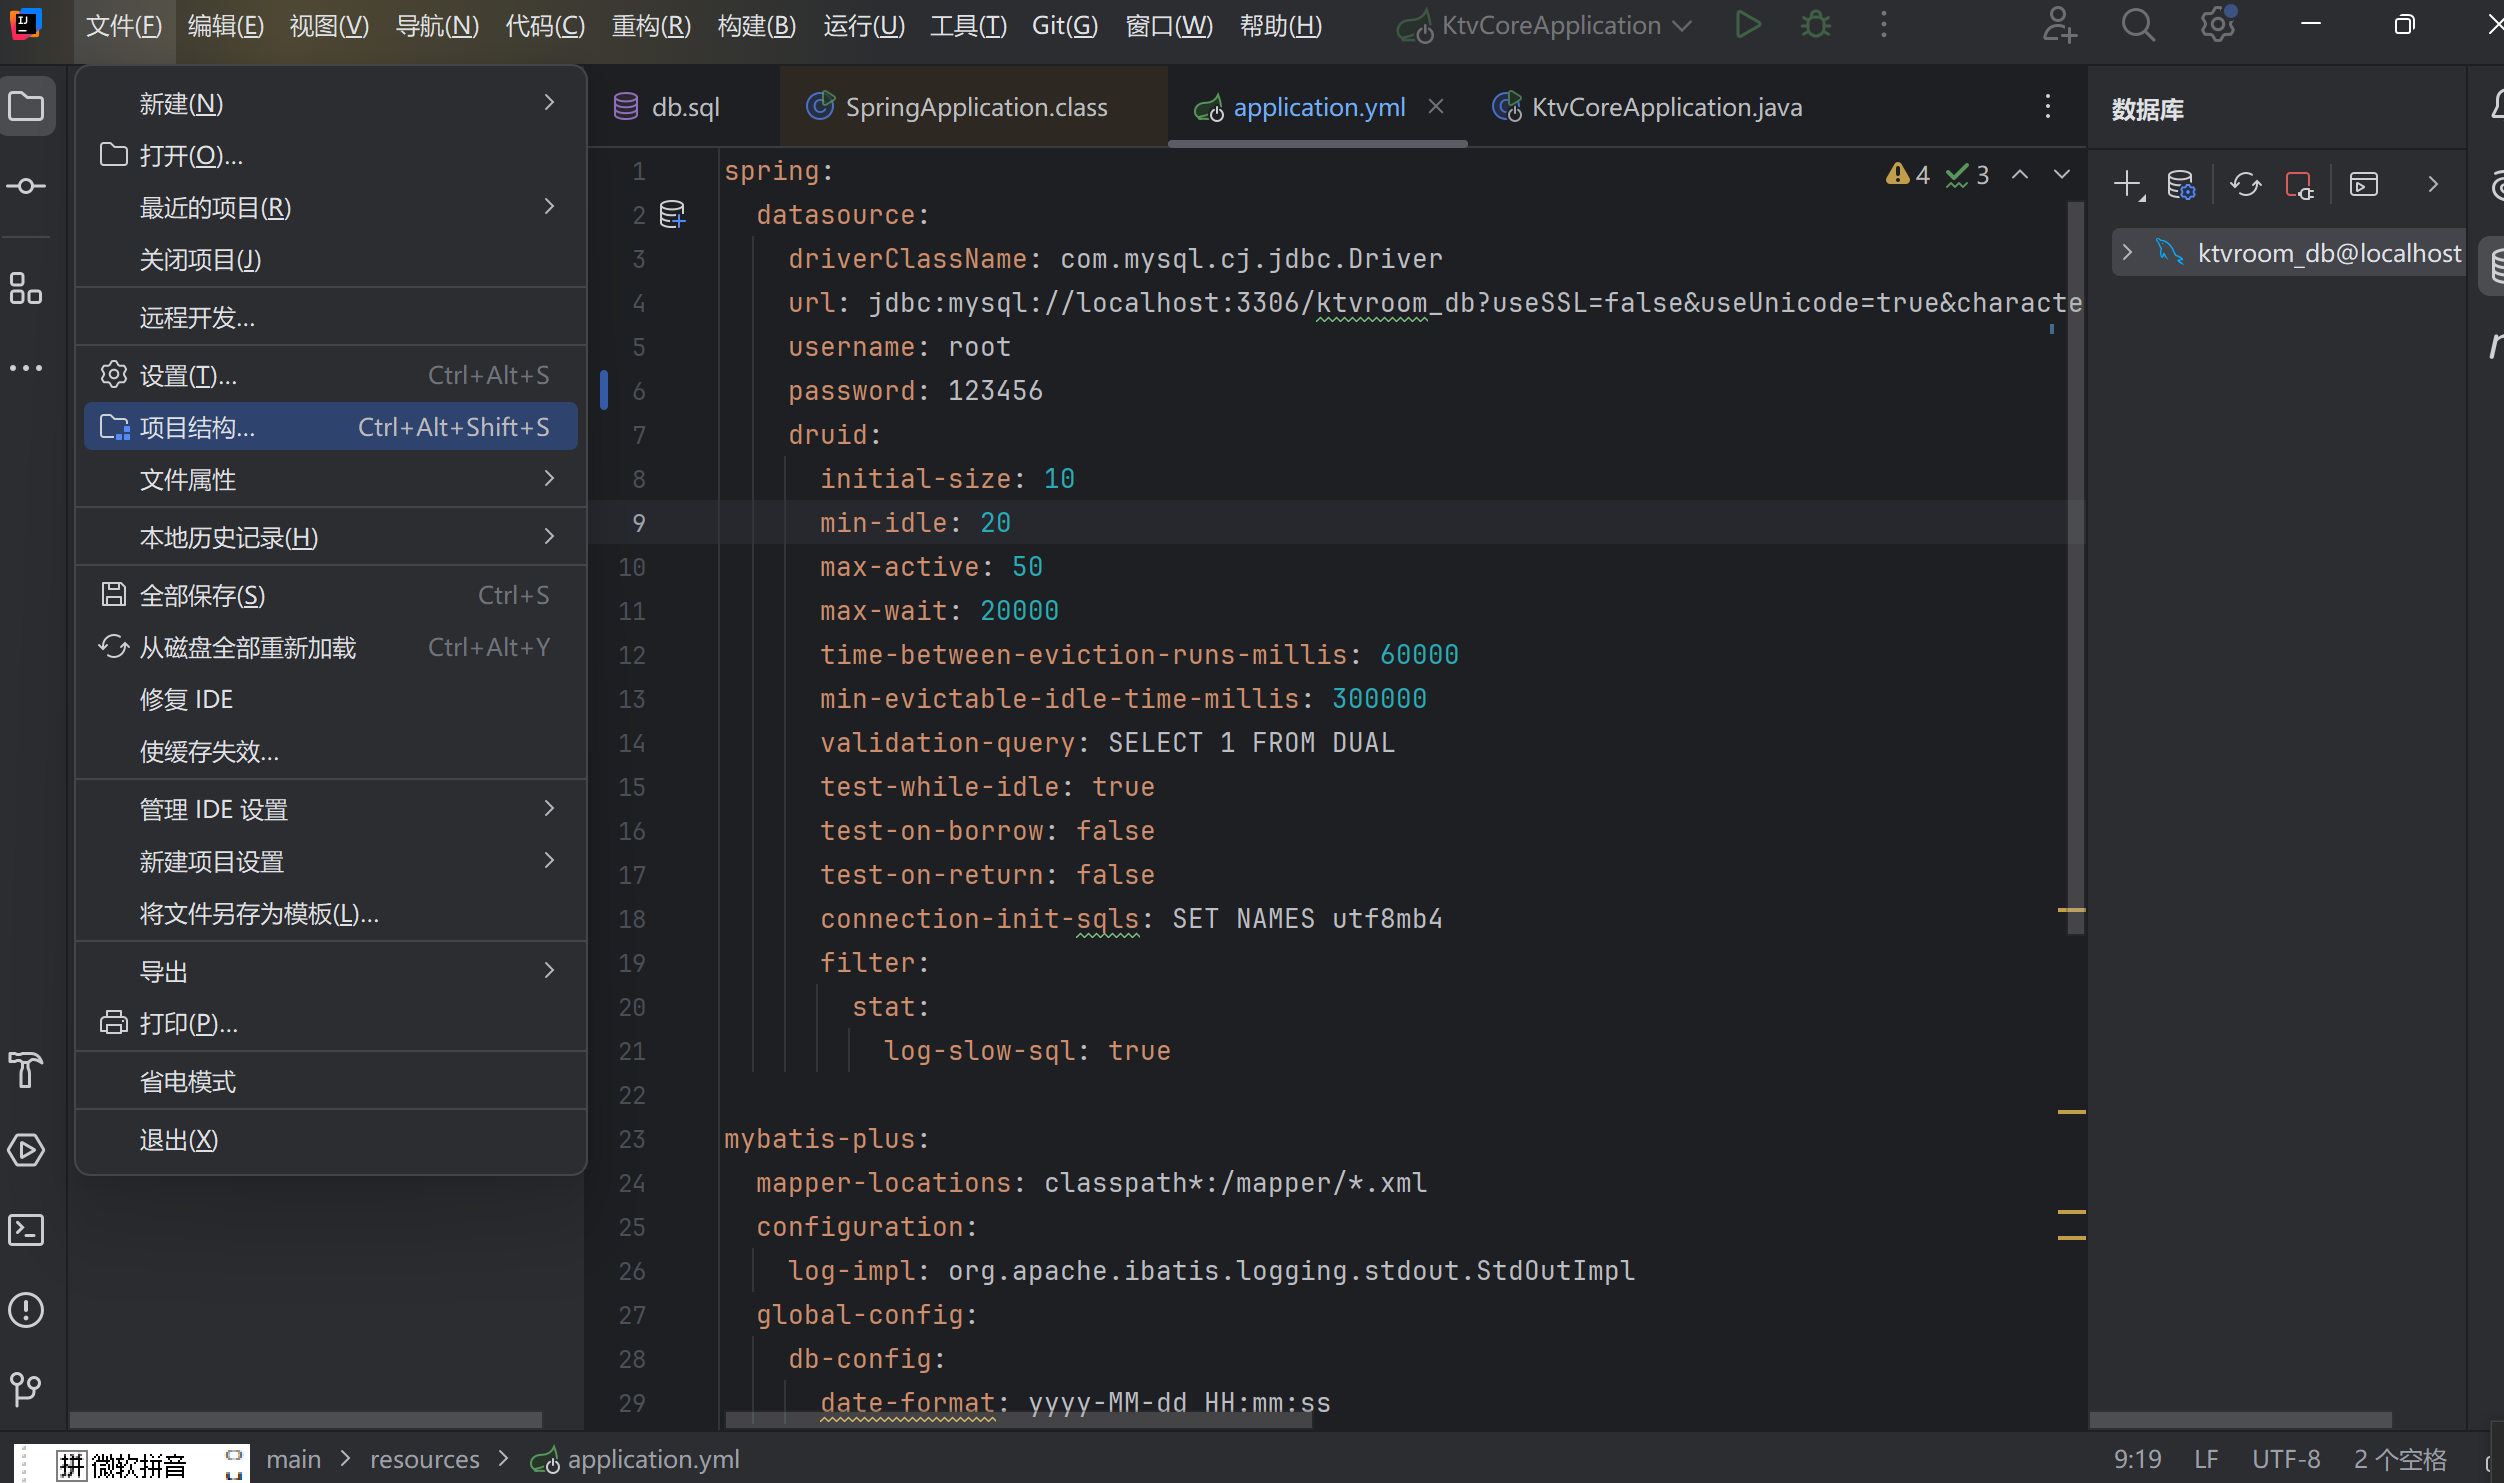Open the Terminal tool window icon
2504x1483 pixels.
pyautogui.click(x=26, y=1230)
